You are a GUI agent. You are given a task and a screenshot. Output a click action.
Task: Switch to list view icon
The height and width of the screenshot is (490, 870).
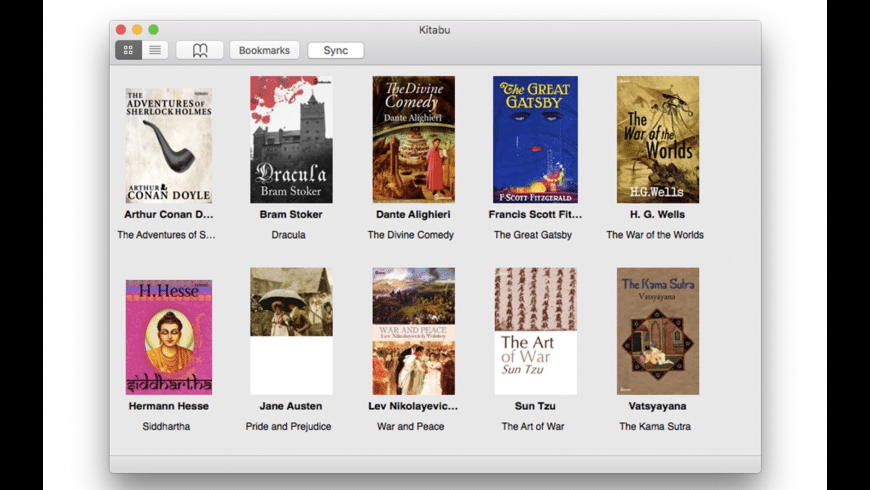155,50
